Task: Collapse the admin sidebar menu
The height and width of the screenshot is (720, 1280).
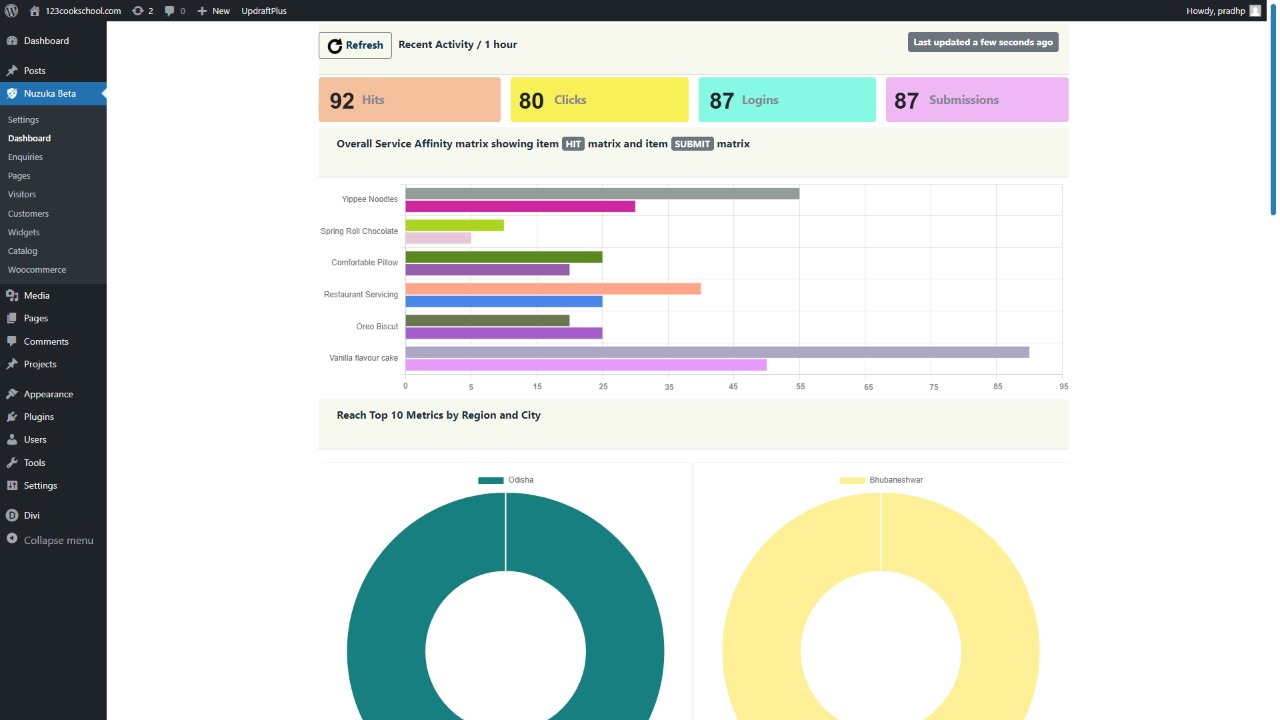Action: 57,540
